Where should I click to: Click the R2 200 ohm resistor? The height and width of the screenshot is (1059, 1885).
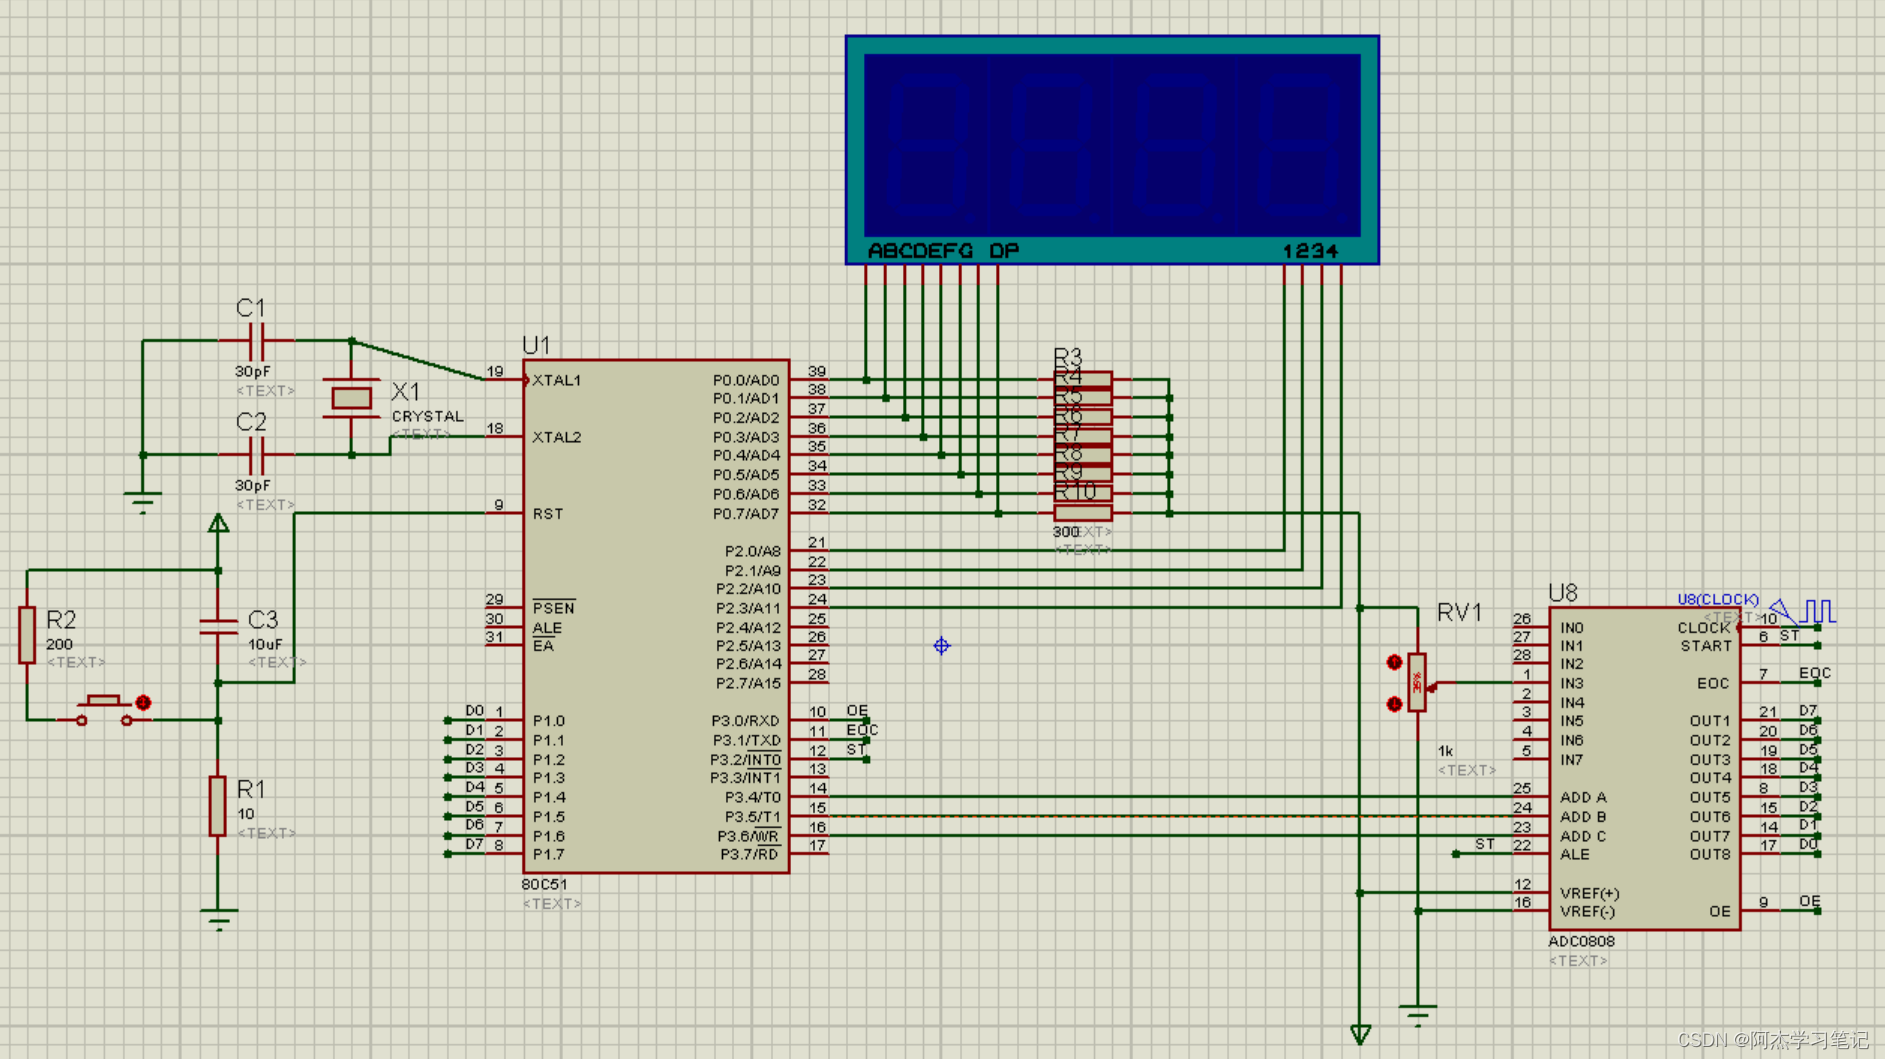tap(27, 634)
